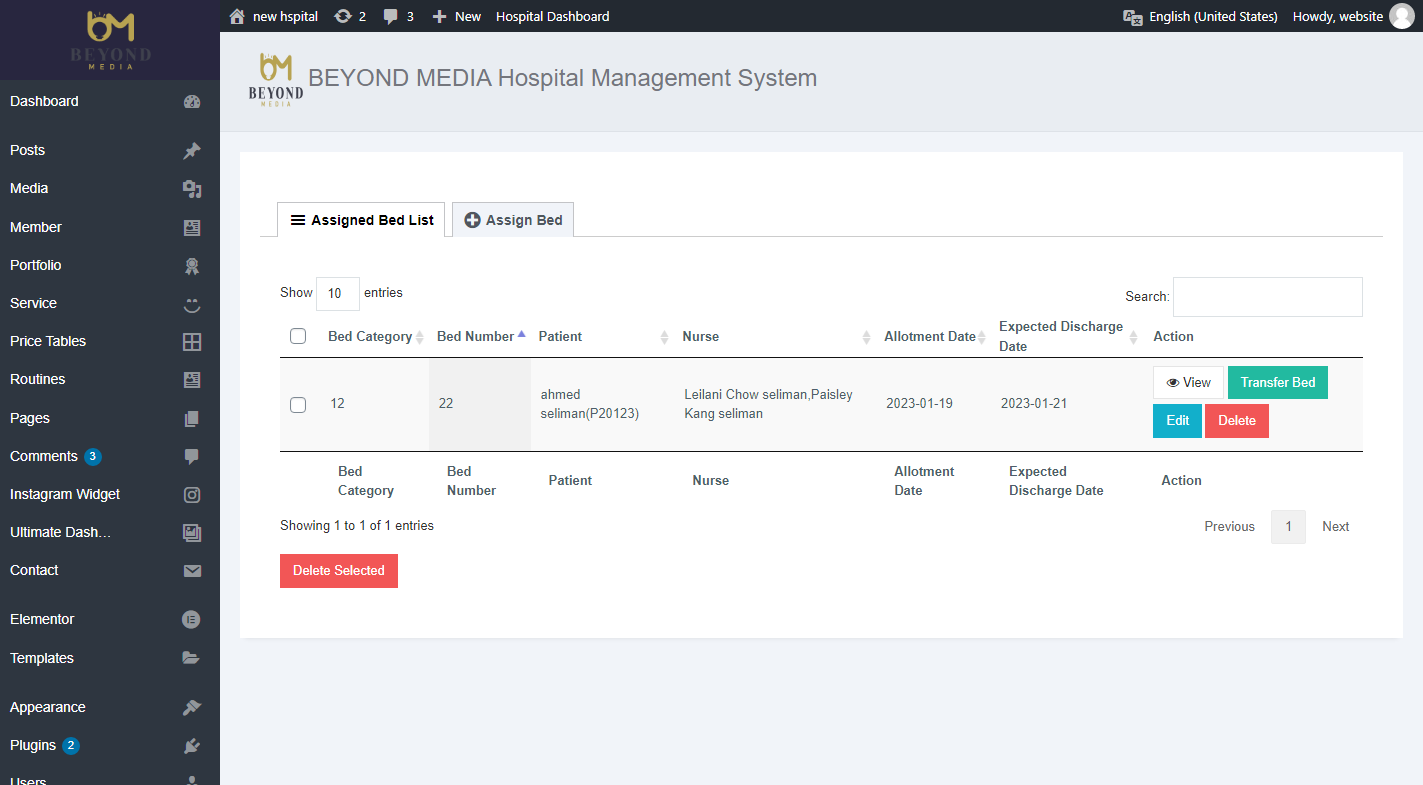Click the Instagram Widget camera icon
The height and width of the screenshot is (785, 1423).
[192, 494]
